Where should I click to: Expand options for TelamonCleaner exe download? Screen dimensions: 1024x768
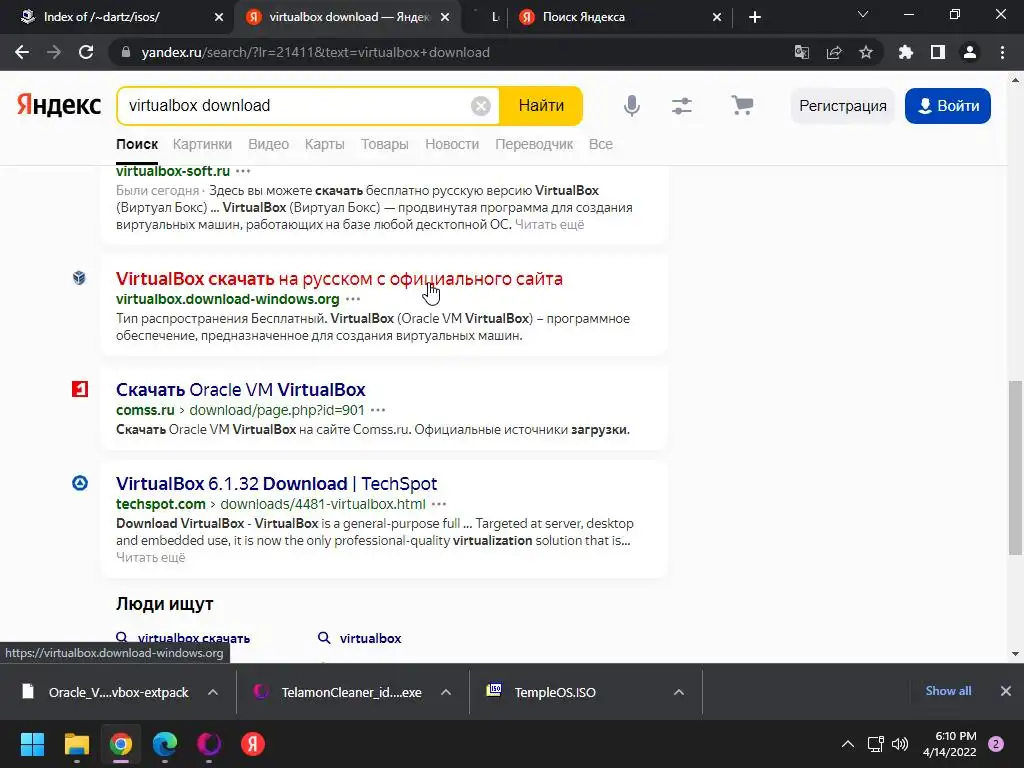pos(446,692)
